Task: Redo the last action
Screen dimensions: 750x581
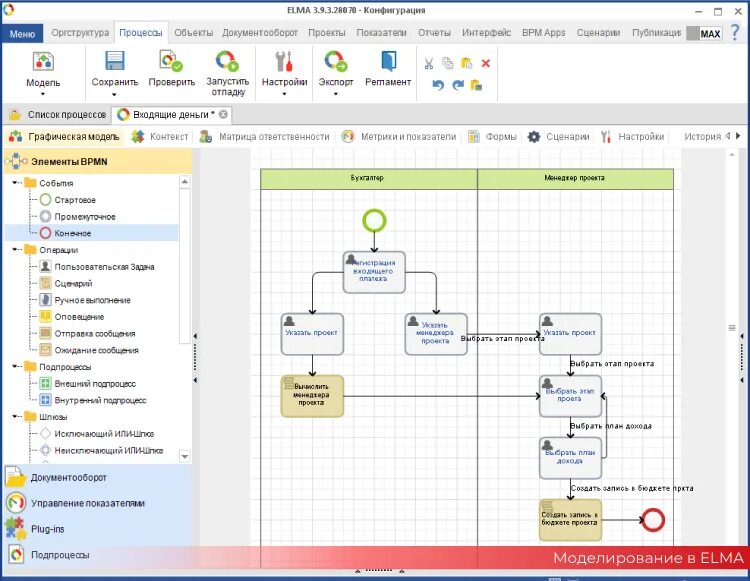Action: pyautogui.click(x=458, y=85)
